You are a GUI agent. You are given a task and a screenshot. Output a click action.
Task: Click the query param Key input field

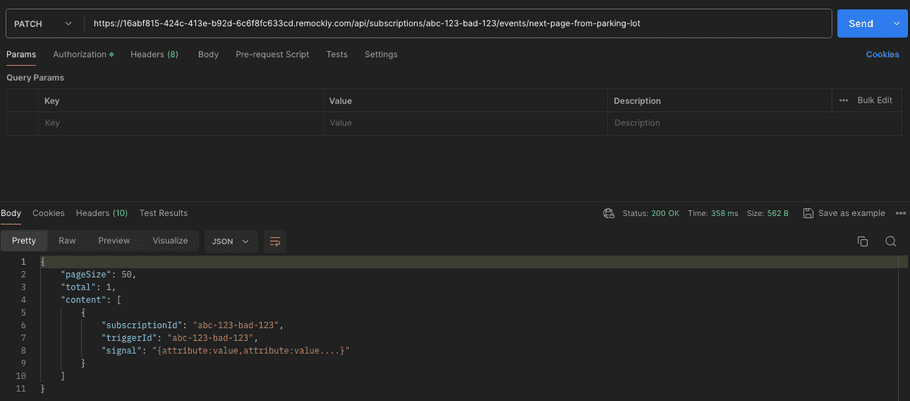coord(180,123)
